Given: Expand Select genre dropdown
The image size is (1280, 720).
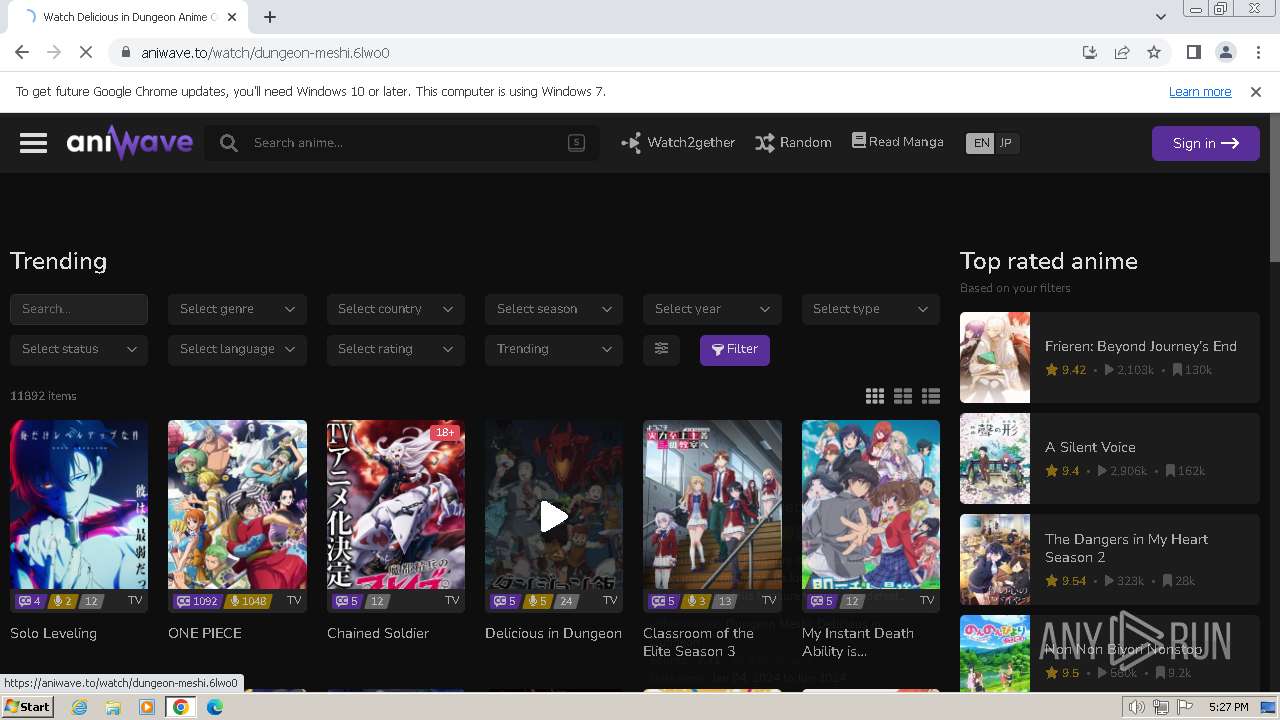Looking at the screenshot, I should click(x=237, y=309).
